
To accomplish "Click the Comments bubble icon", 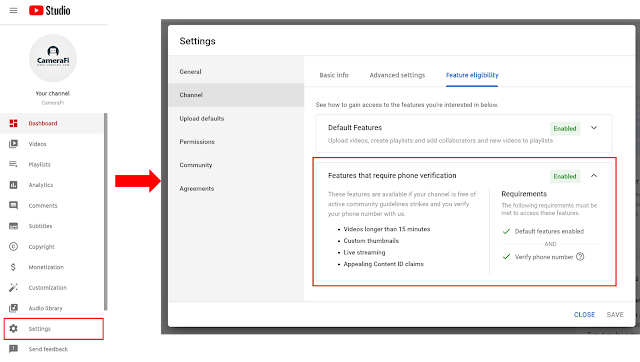I will (x=13, y=205).
